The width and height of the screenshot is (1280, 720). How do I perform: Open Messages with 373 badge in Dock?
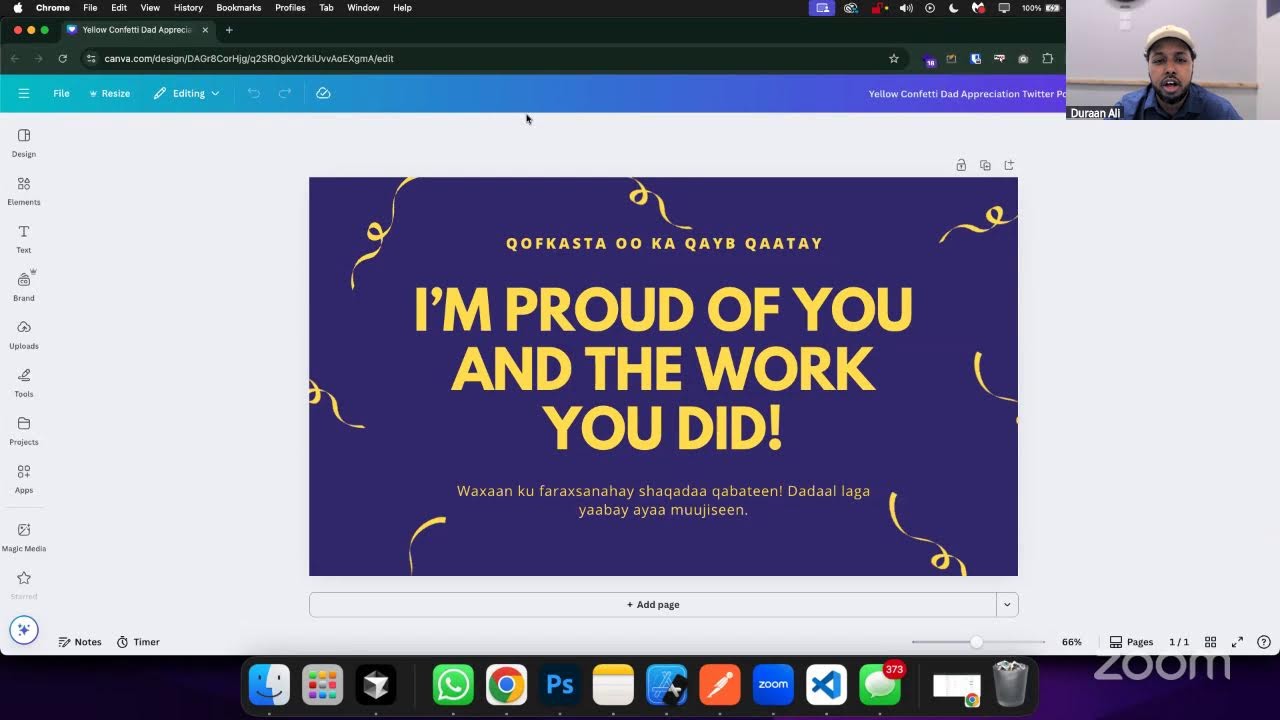click(880, 685)
